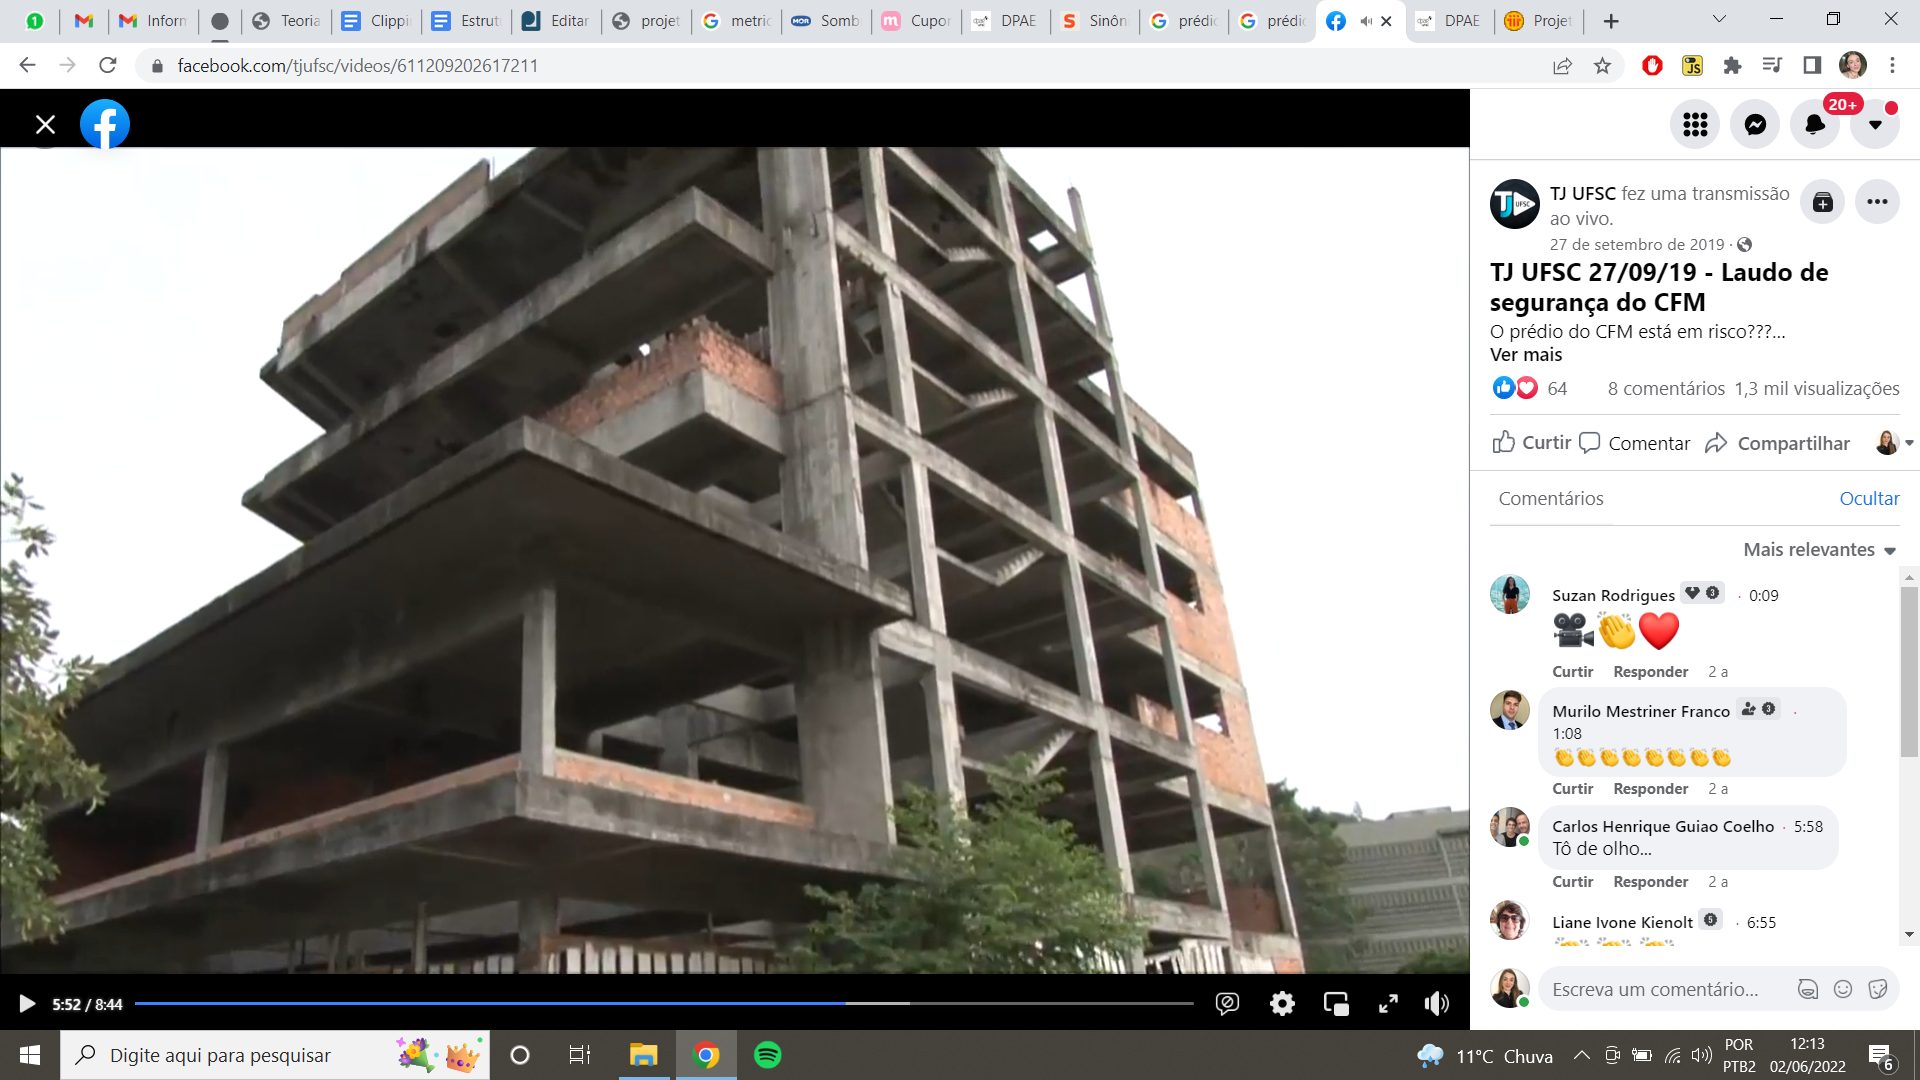Toggle video mute speaker icon
This screenshot has height=1080, width=1920.
point(1437,1004)
